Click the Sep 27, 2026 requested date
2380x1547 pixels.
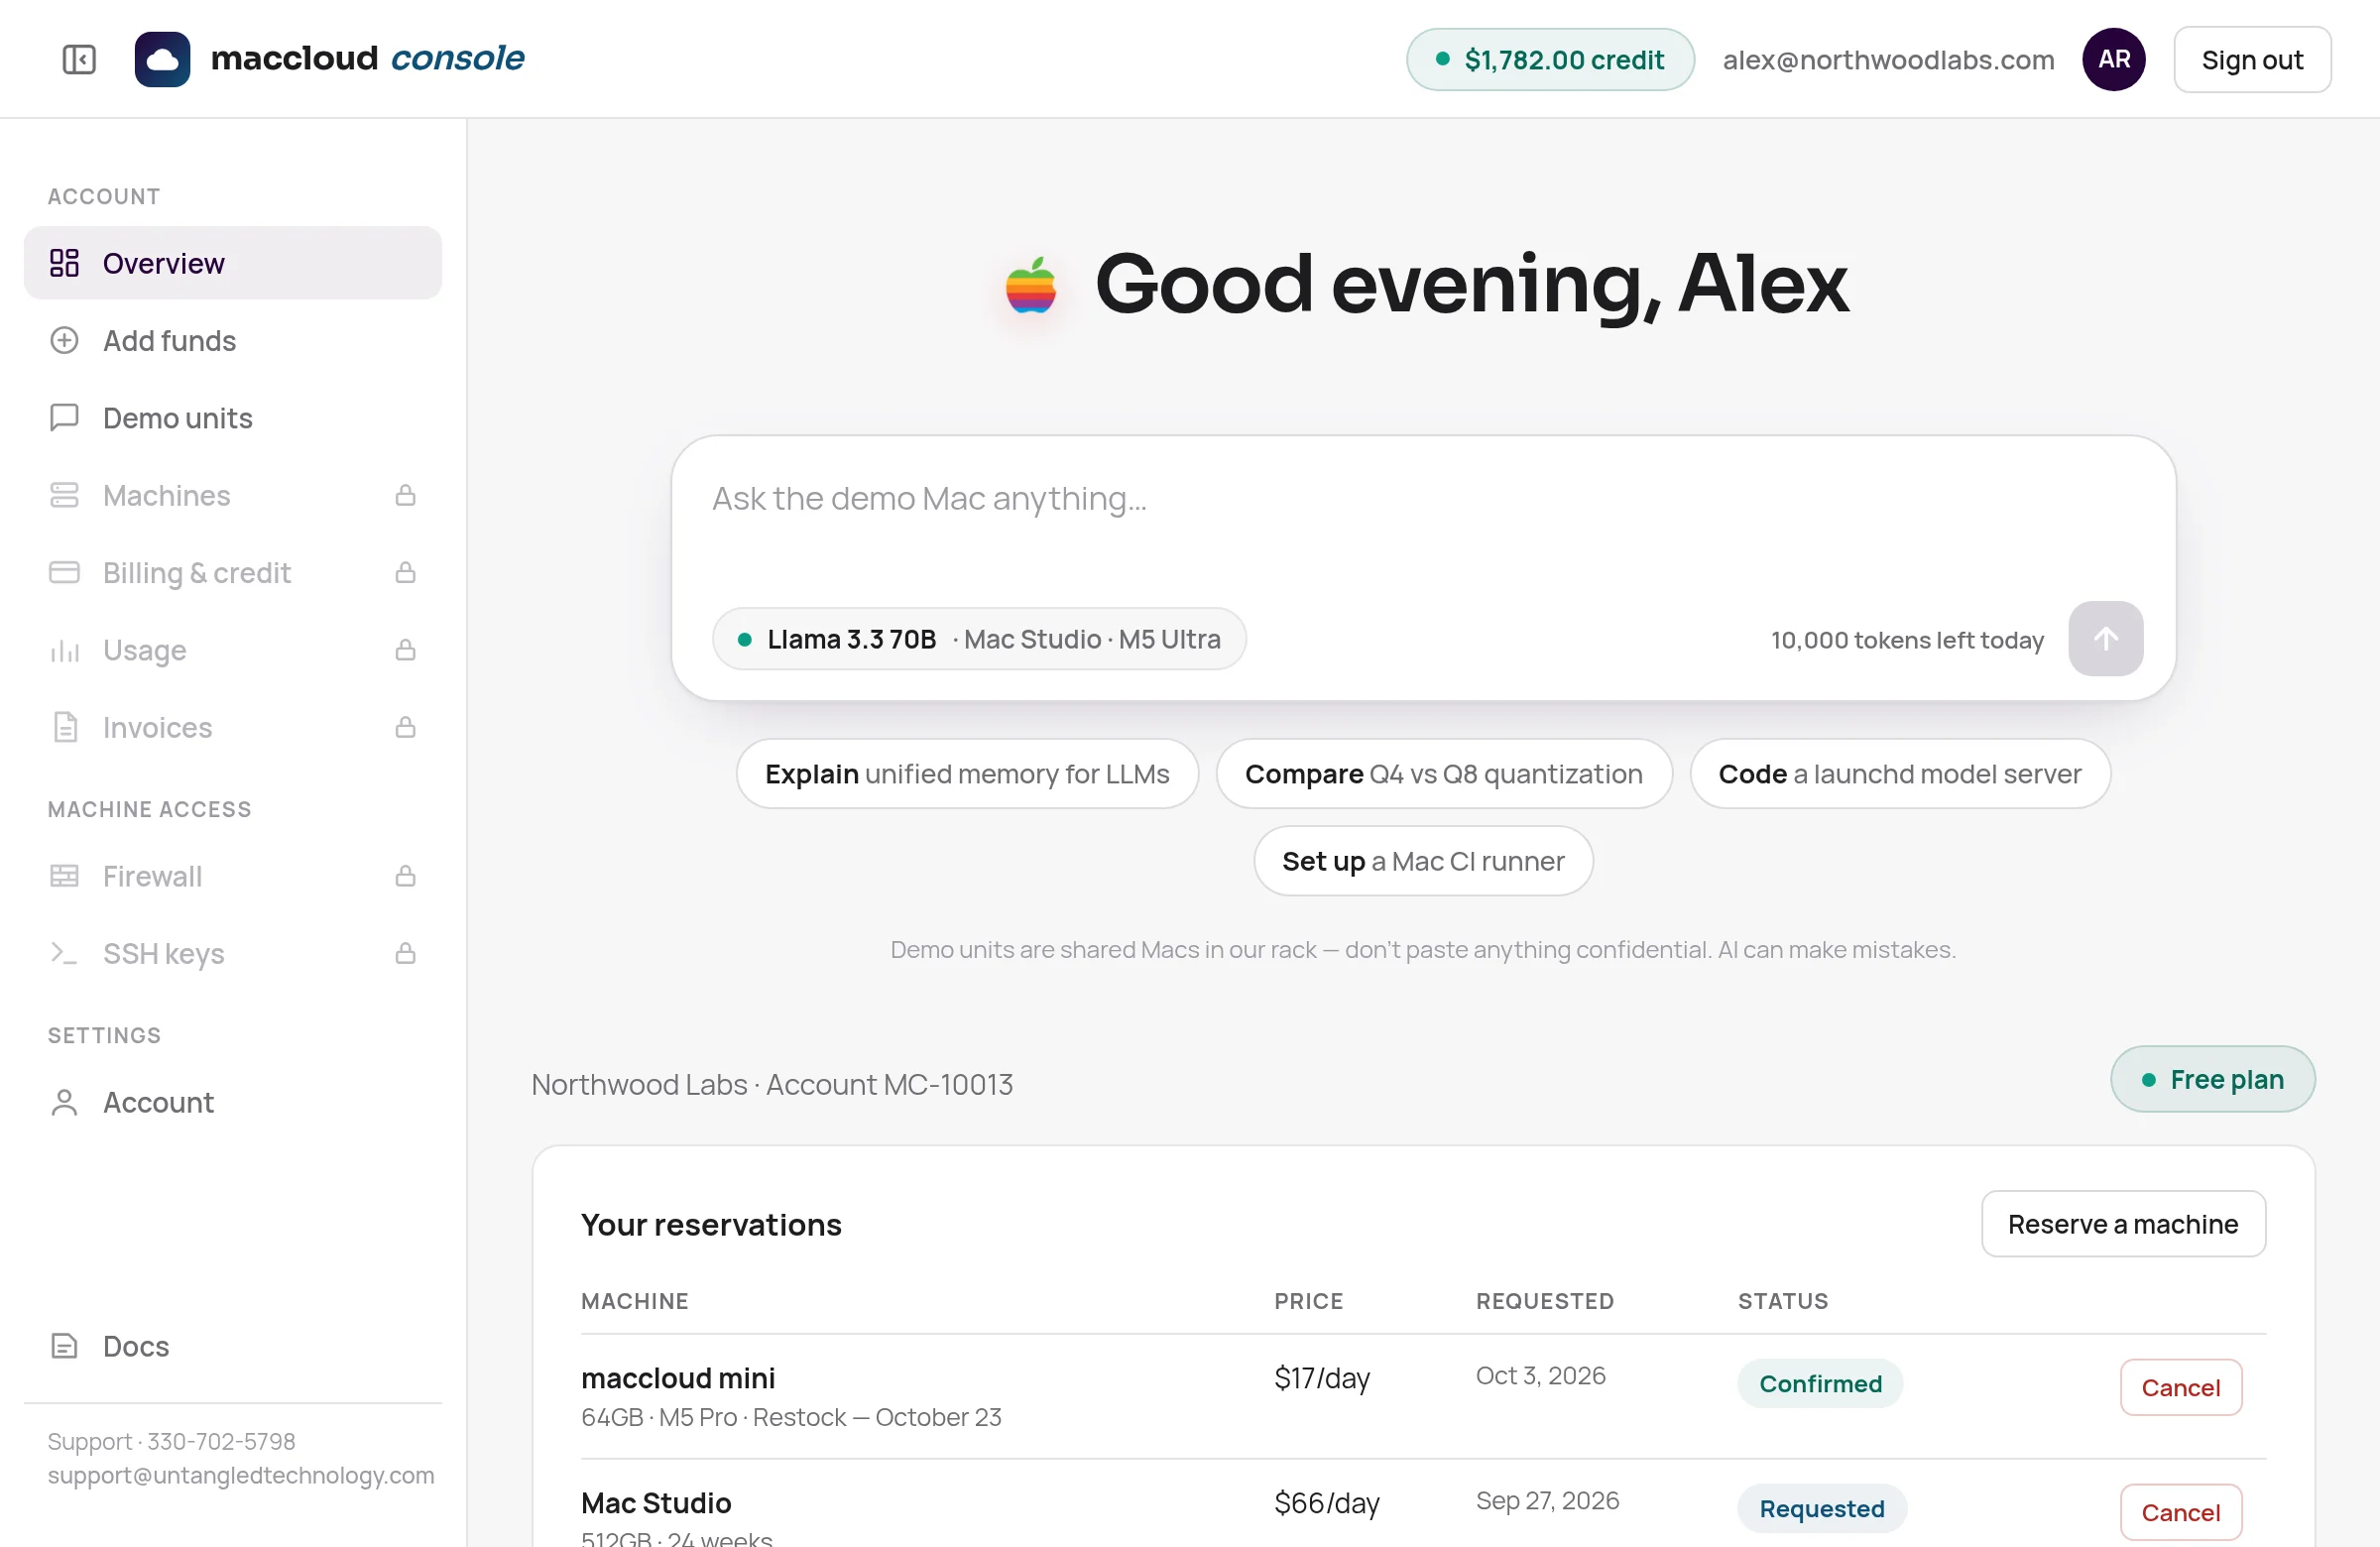[x=1548, y=1501]
